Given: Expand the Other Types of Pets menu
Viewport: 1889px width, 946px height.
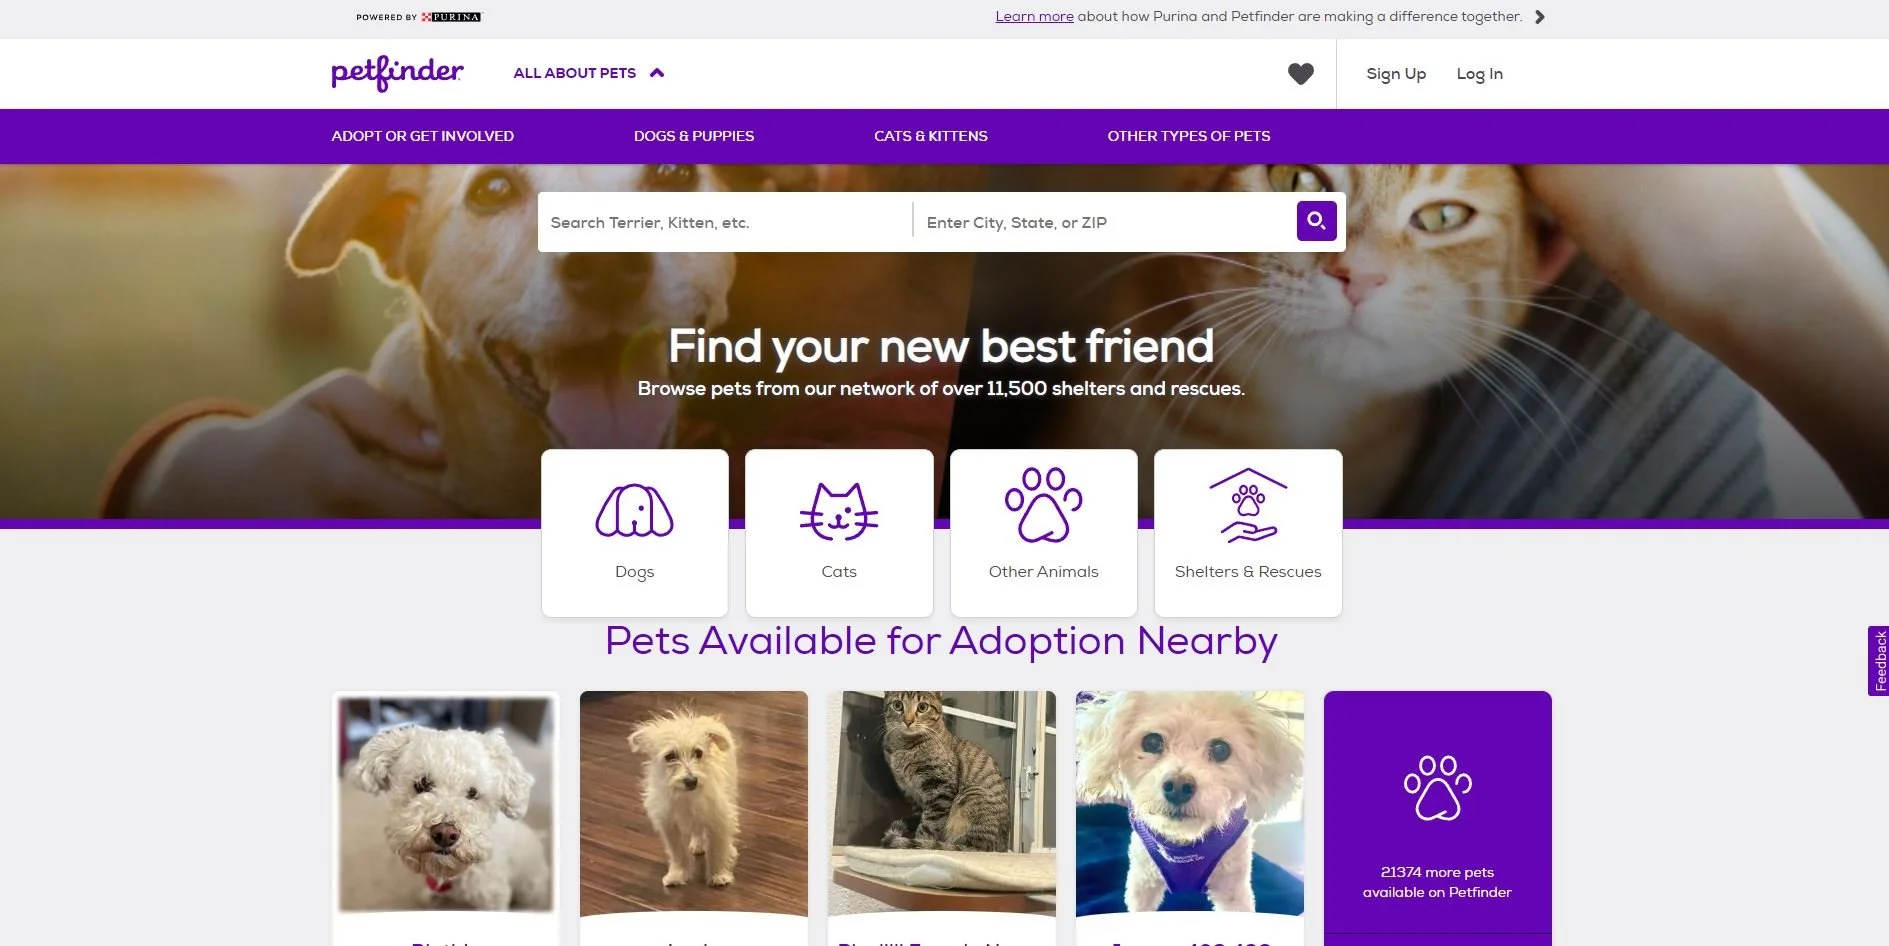Looking at the screenshot, I should pyautogui.click(x=1188, y=136).
